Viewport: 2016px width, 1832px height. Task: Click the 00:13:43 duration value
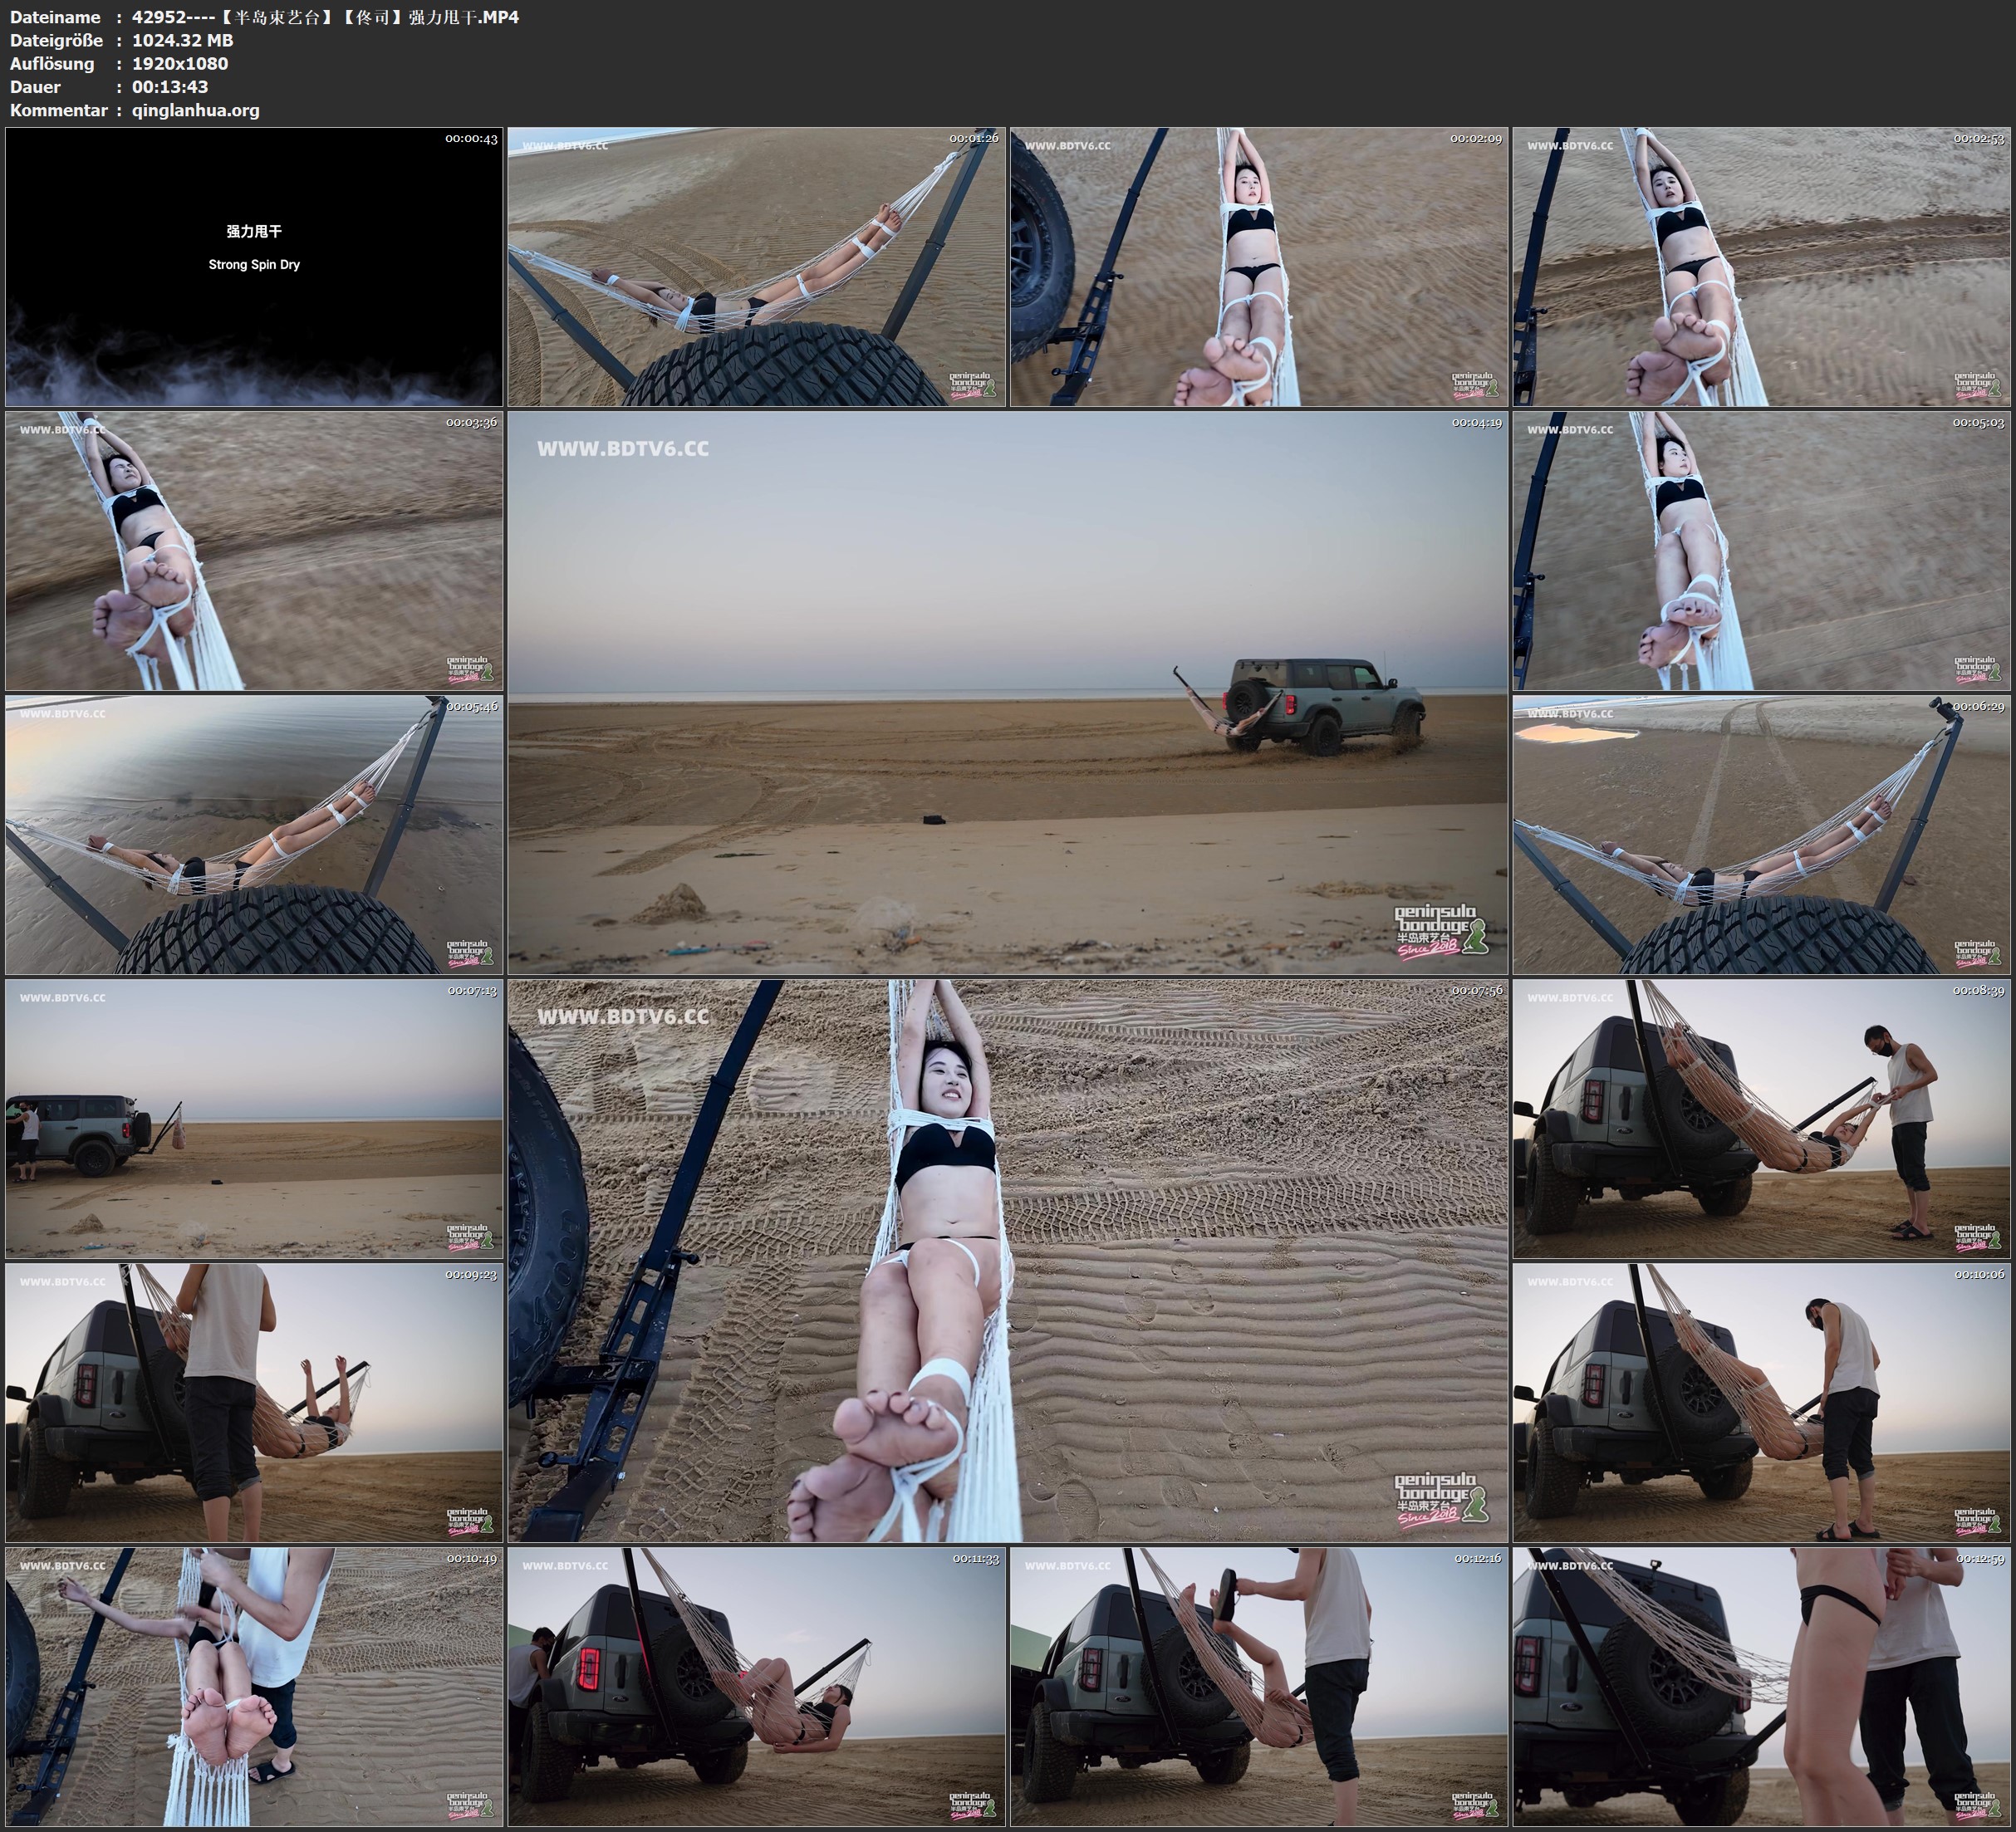click(170, 87)
